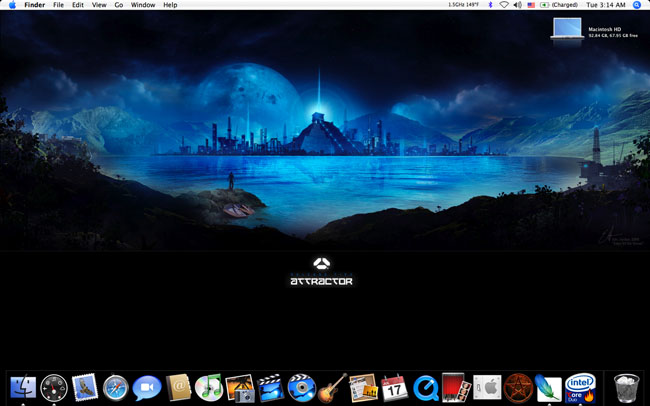Open the US flag input menu
The width and height of the screenshot is (650, 406).
tap(531, 5)
